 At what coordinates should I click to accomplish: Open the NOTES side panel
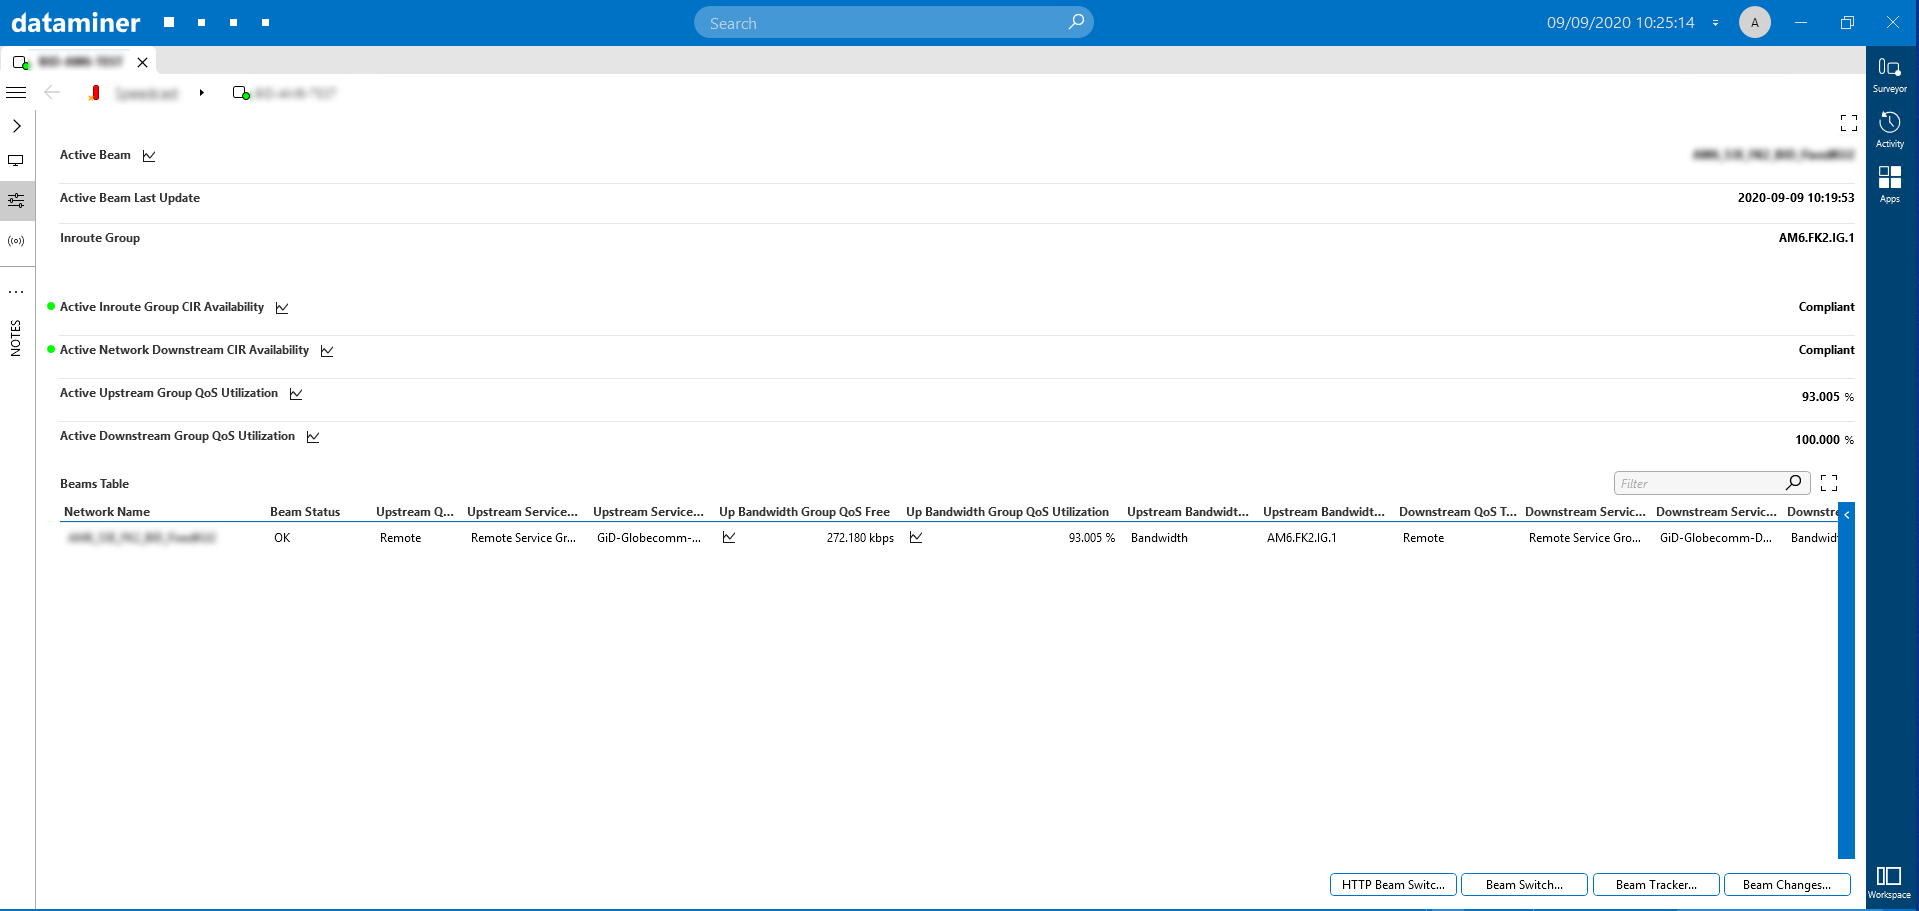[16, 338]
